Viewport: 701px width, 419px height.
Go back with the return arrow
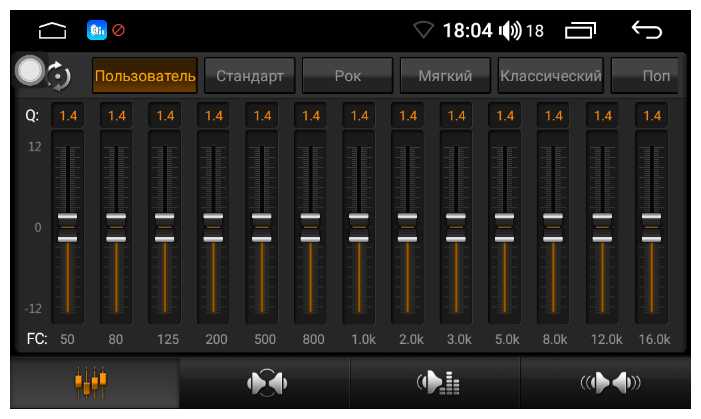646,30
